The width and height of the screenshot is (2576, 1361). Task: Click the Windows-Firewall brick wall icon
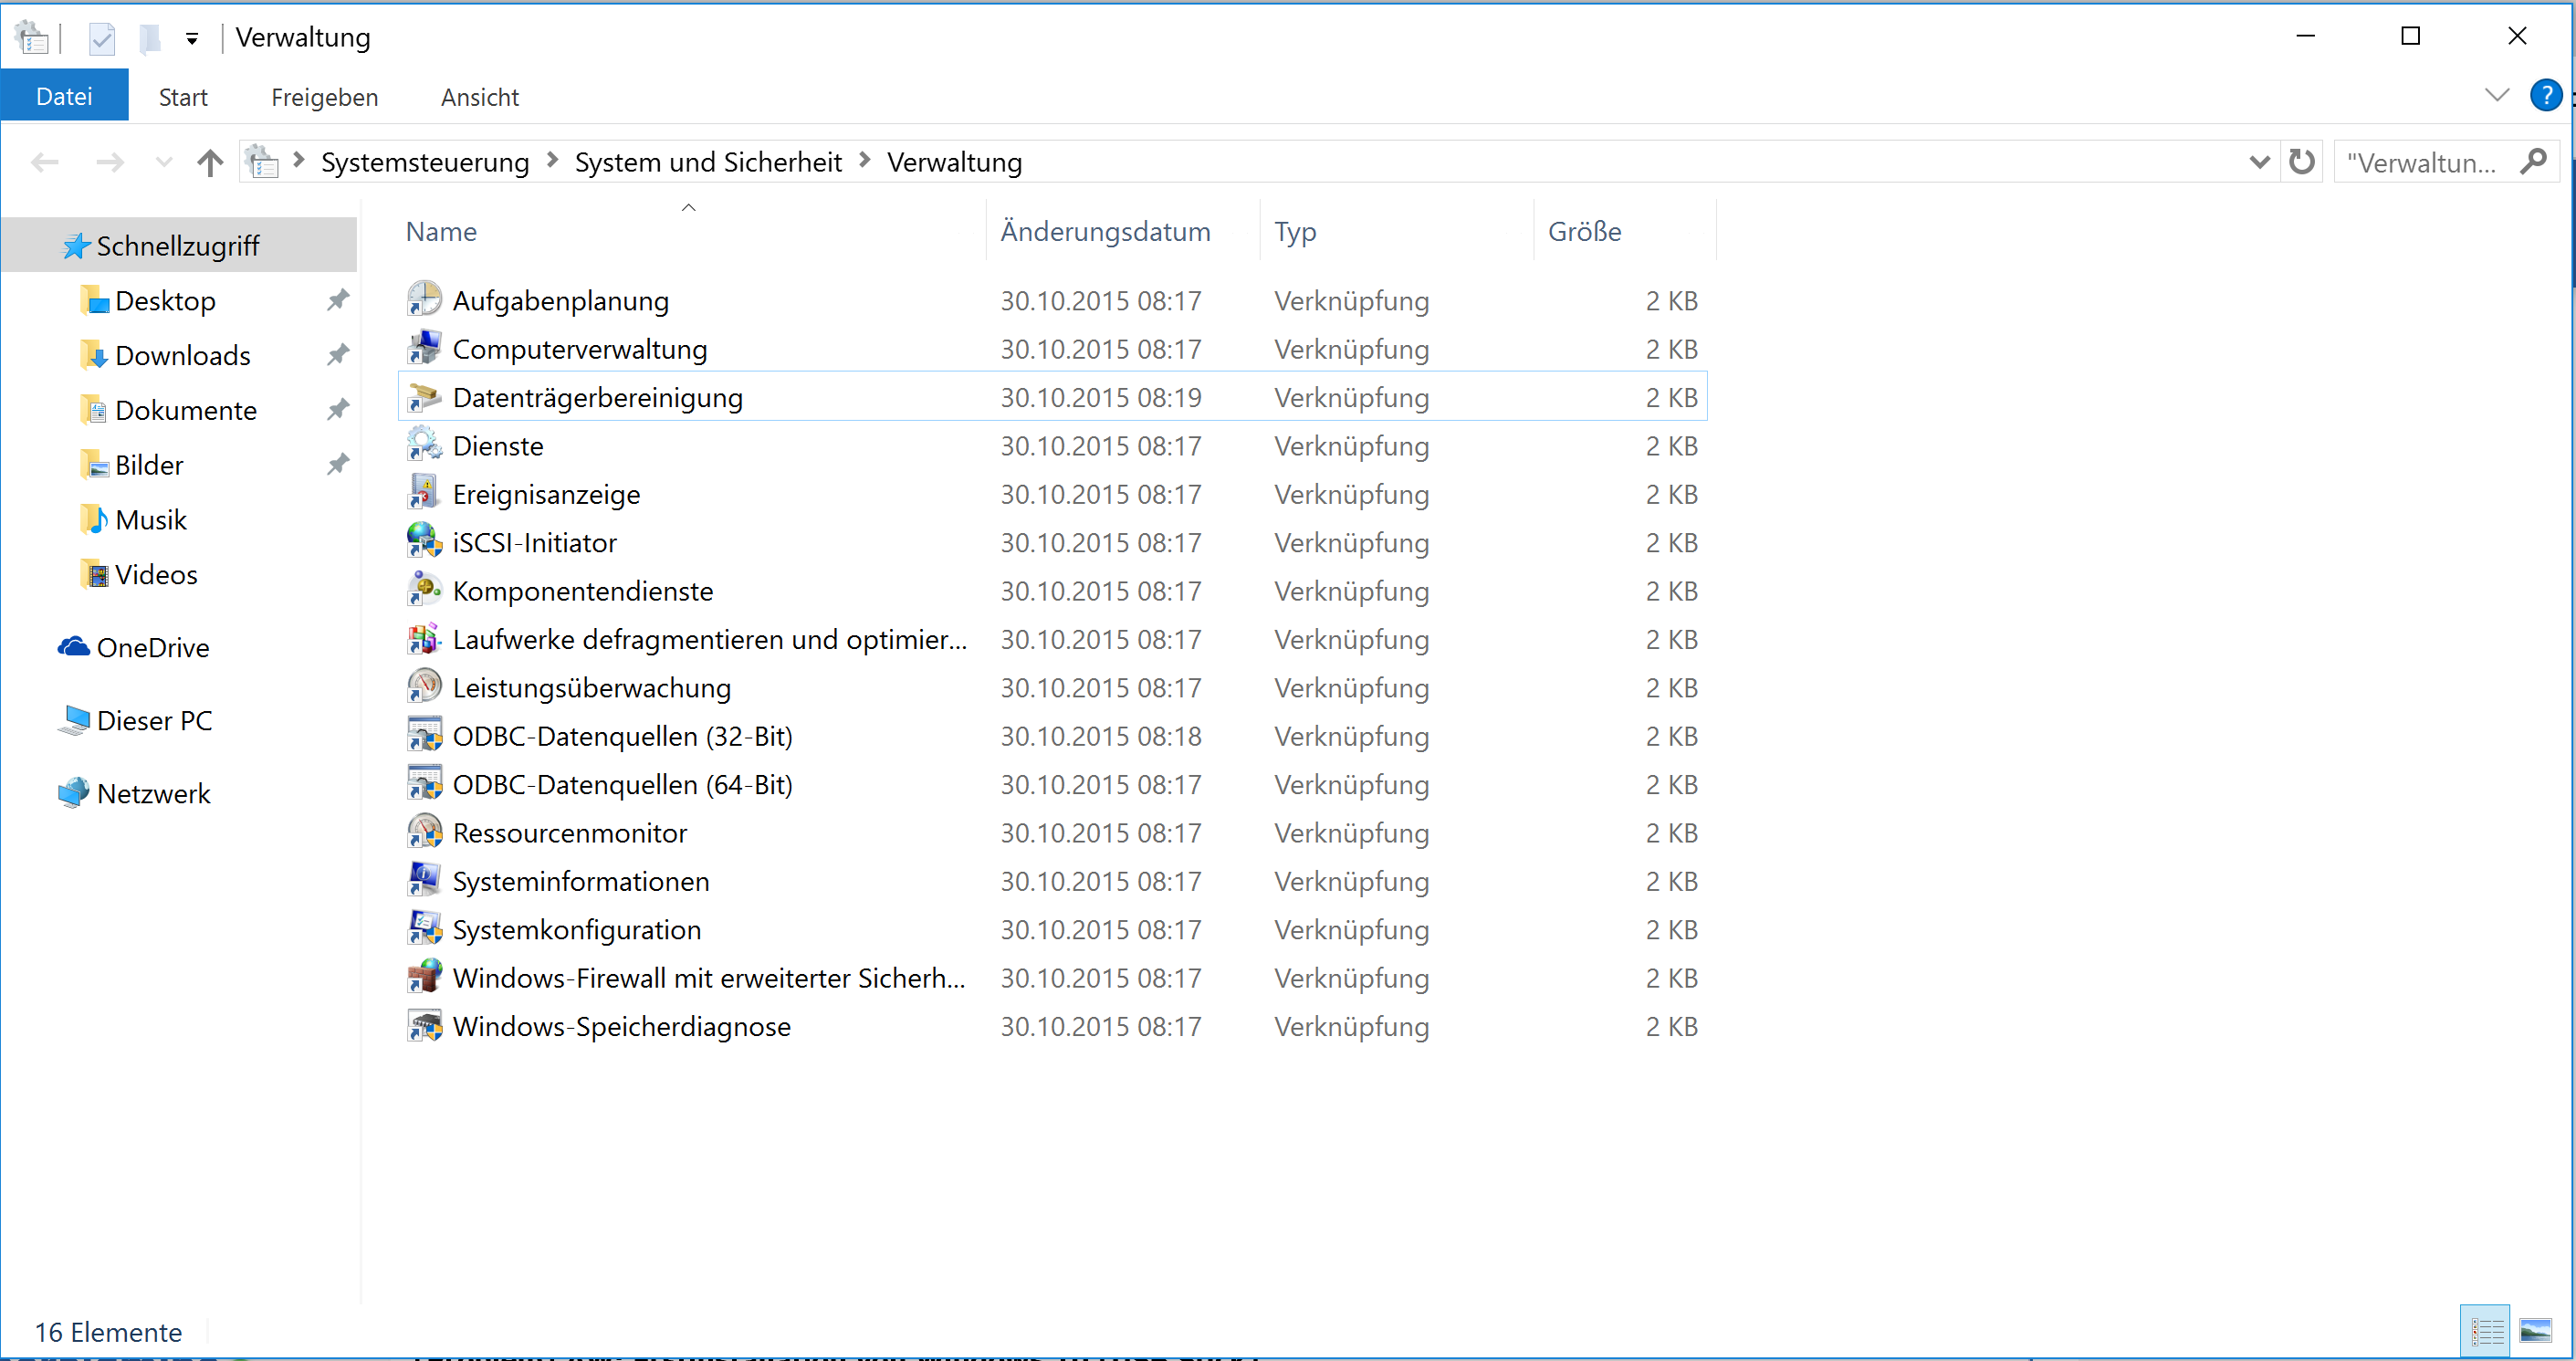424,976
